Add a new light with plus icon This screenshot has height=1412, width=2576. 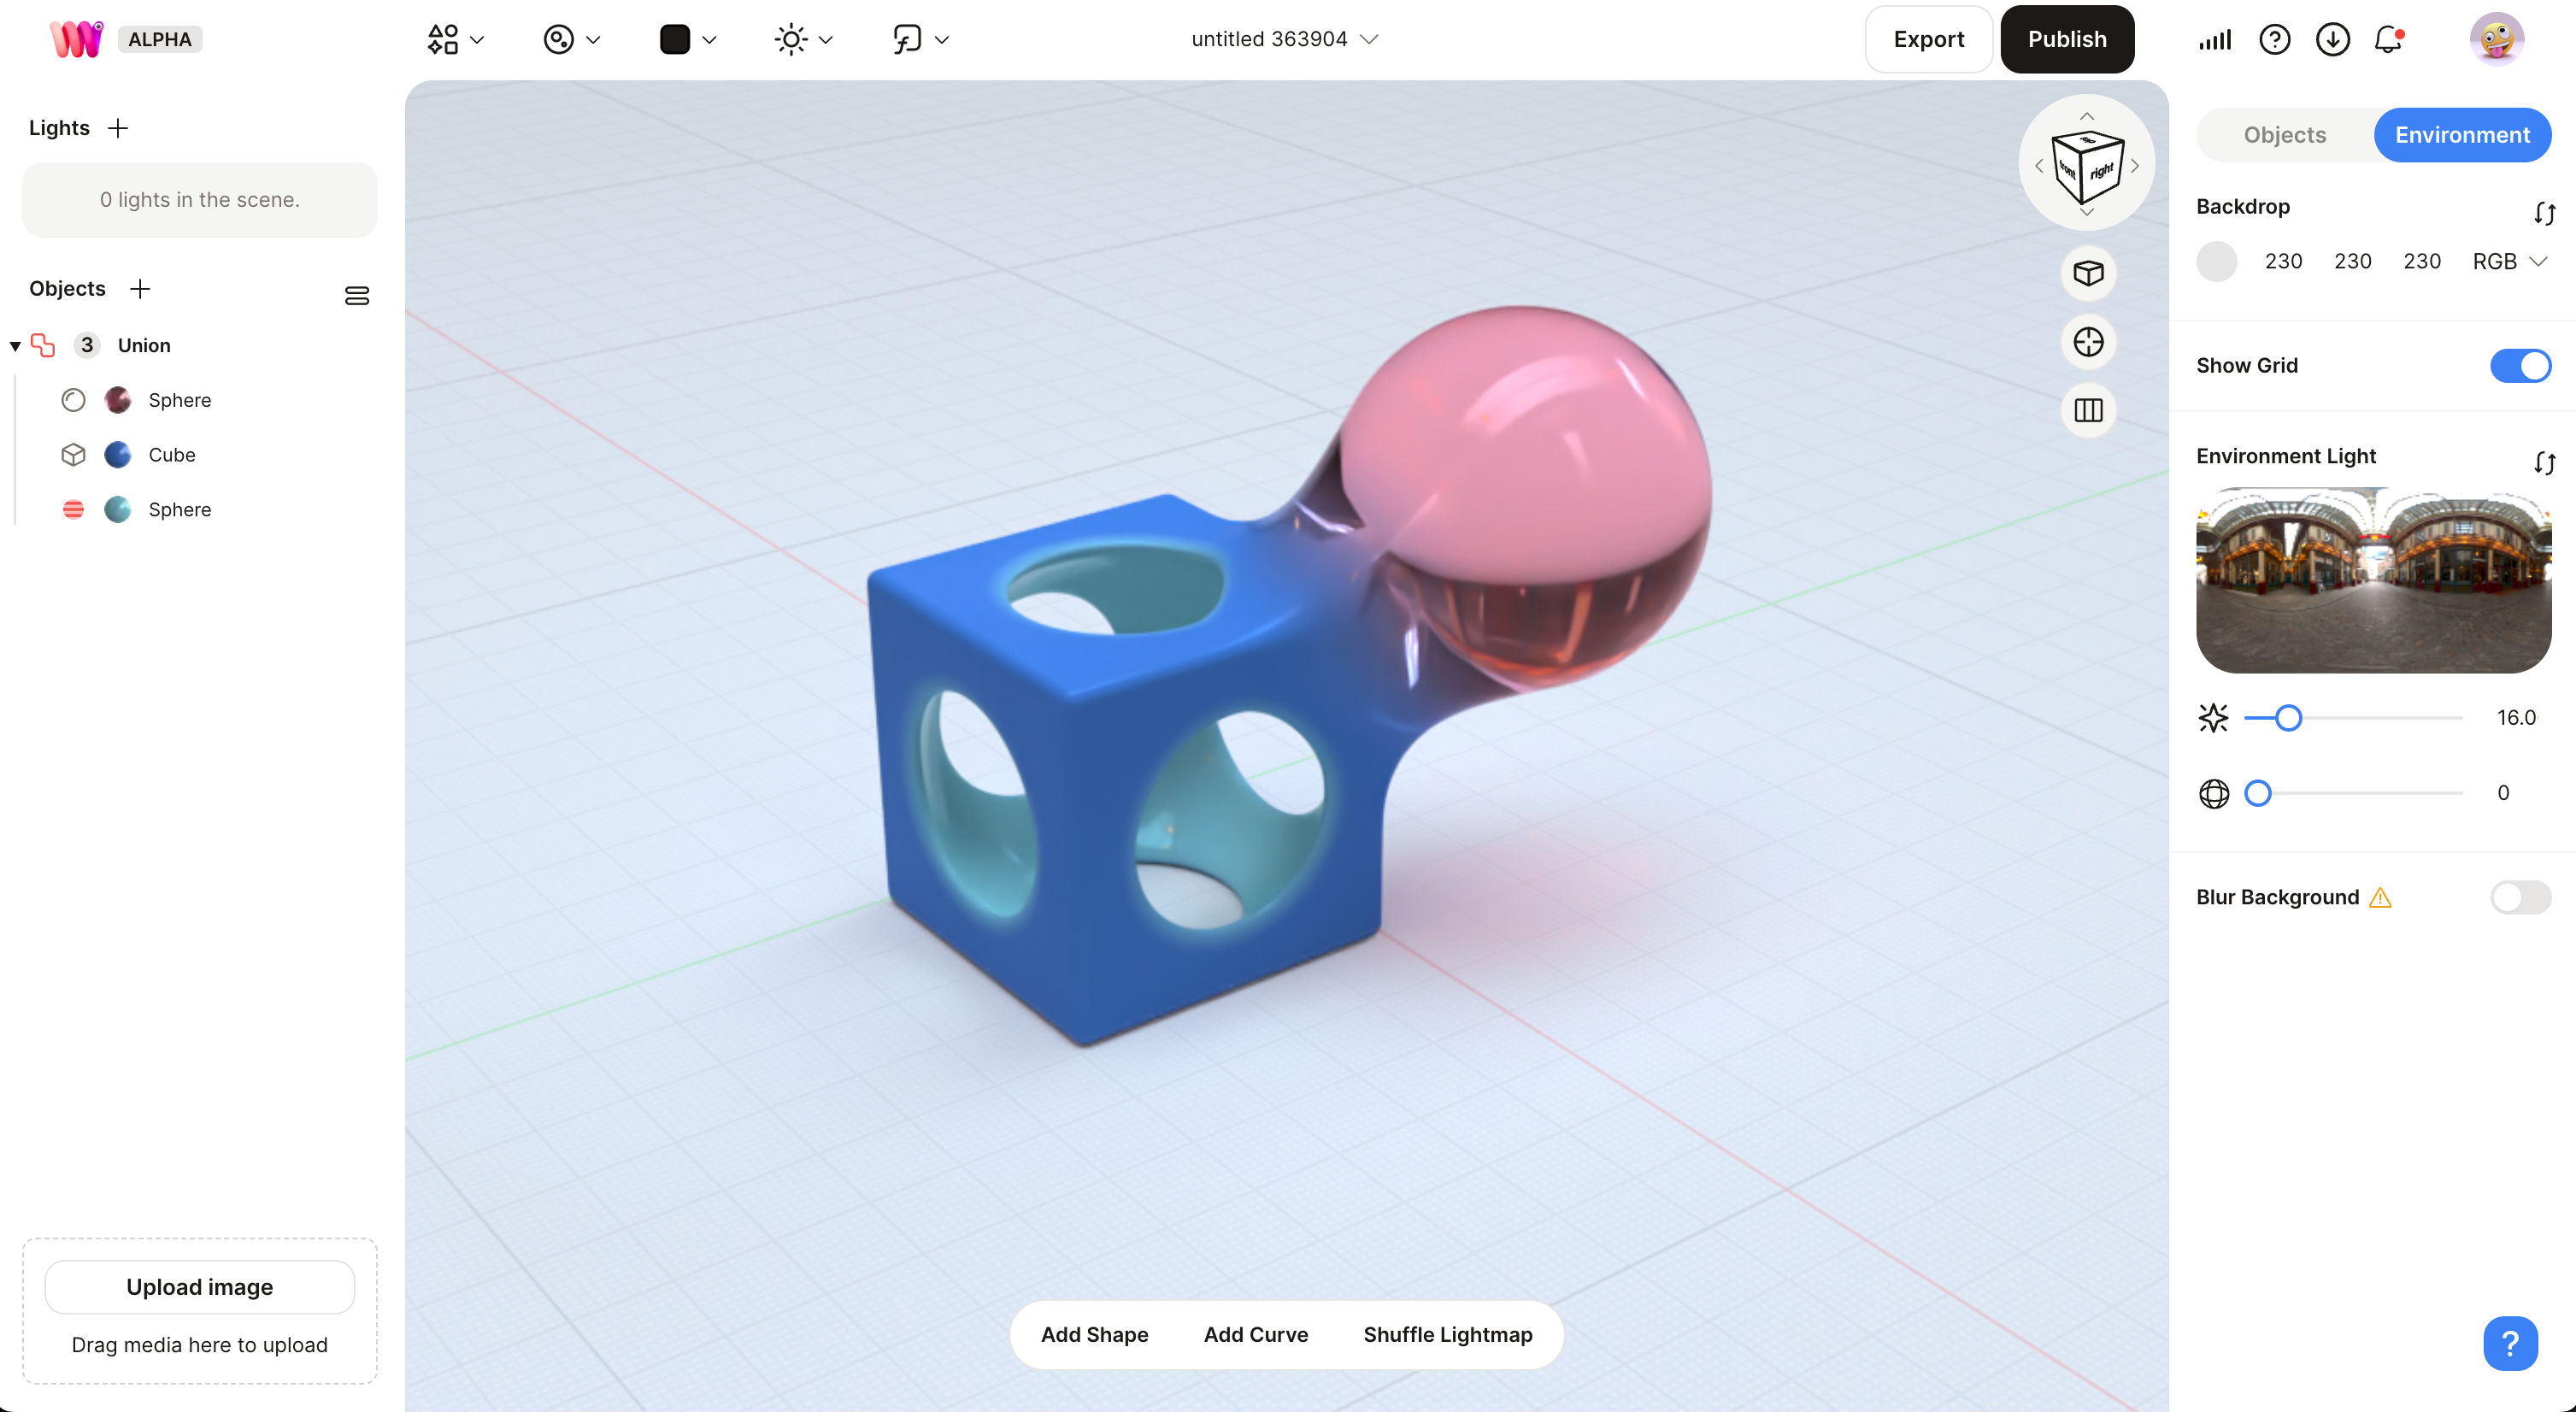118,128
